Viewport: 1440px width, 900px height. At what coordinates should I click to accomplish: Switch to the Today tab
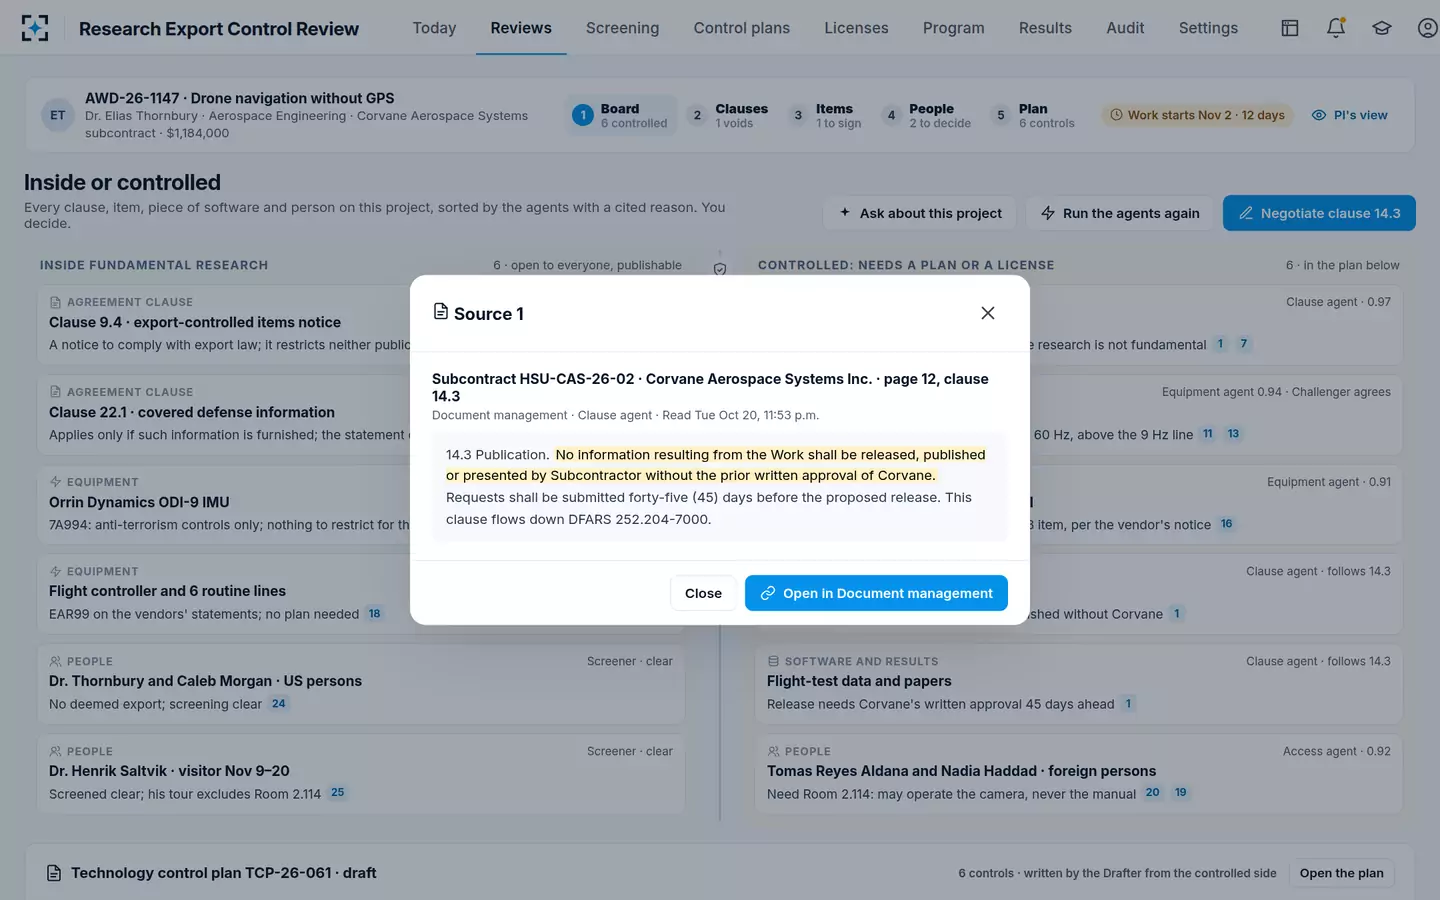coord(434,28)
